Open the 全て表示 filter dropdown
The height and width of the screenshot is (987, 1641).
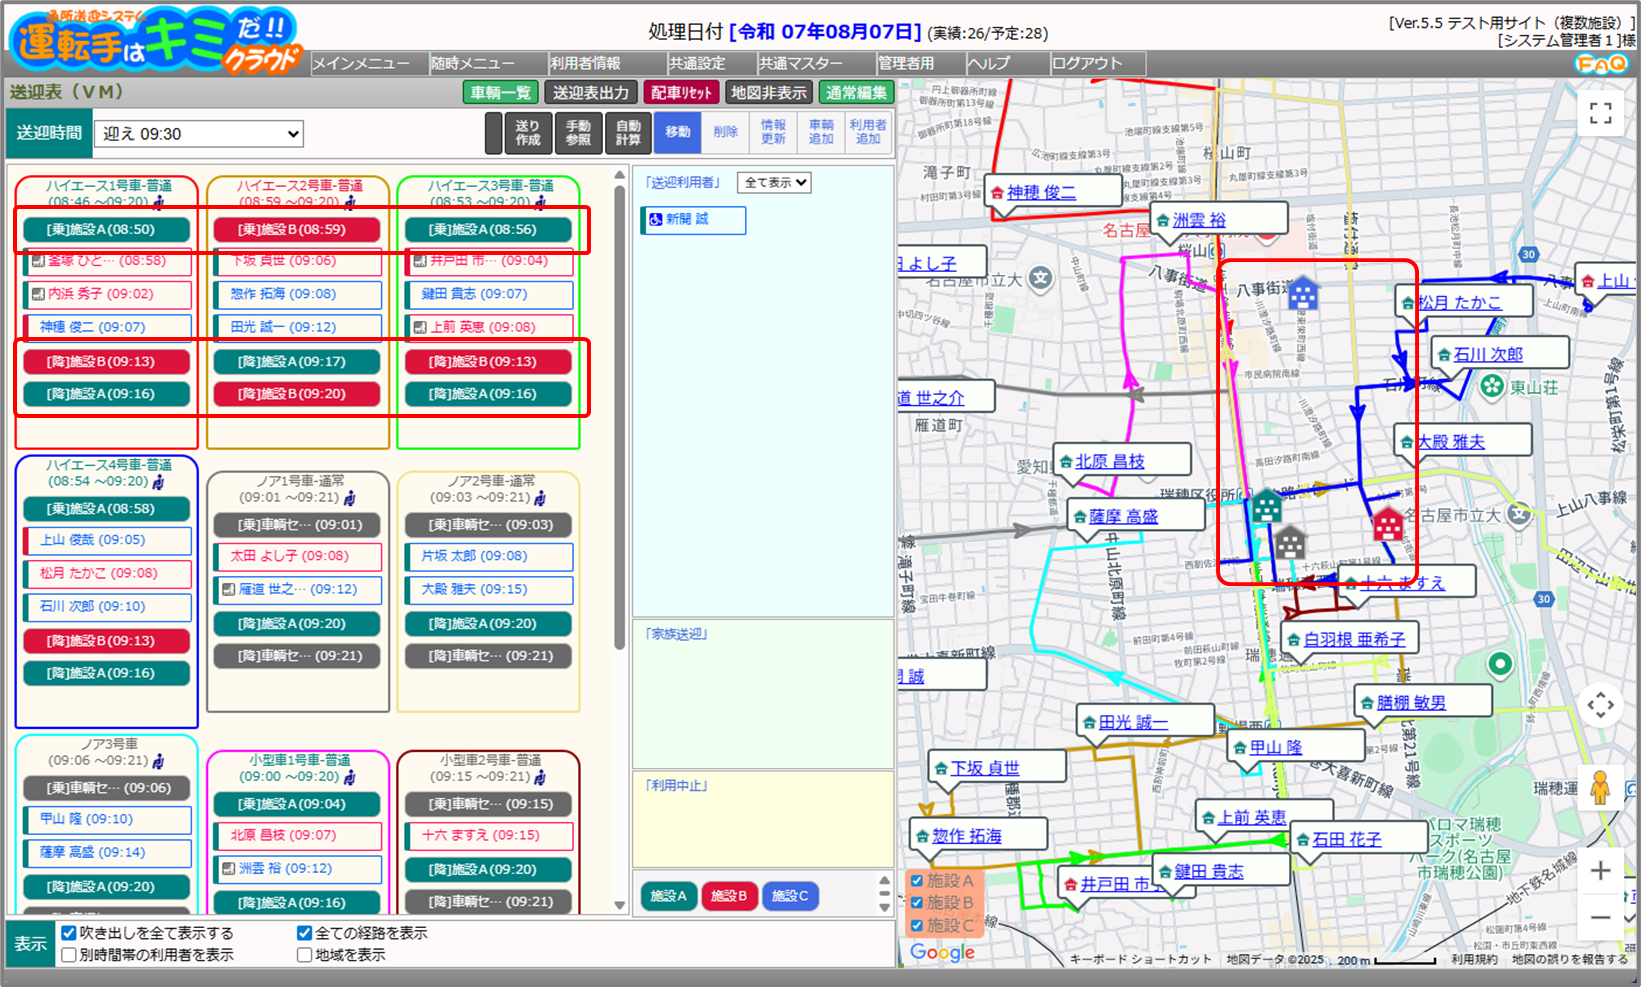coord(773,183)
